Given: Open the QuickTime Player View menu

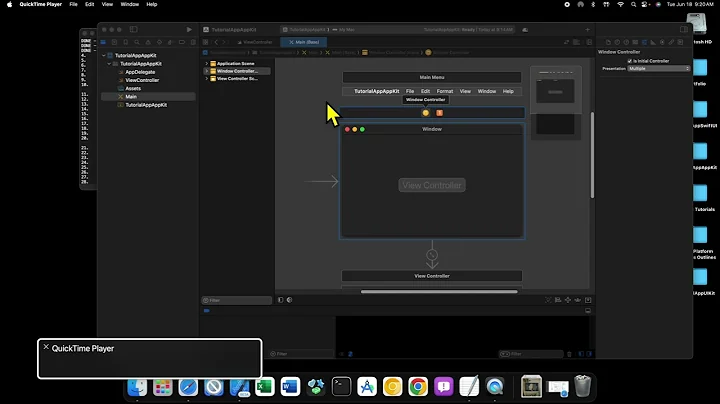Looking at the screenshot, I should coord(107,4).
